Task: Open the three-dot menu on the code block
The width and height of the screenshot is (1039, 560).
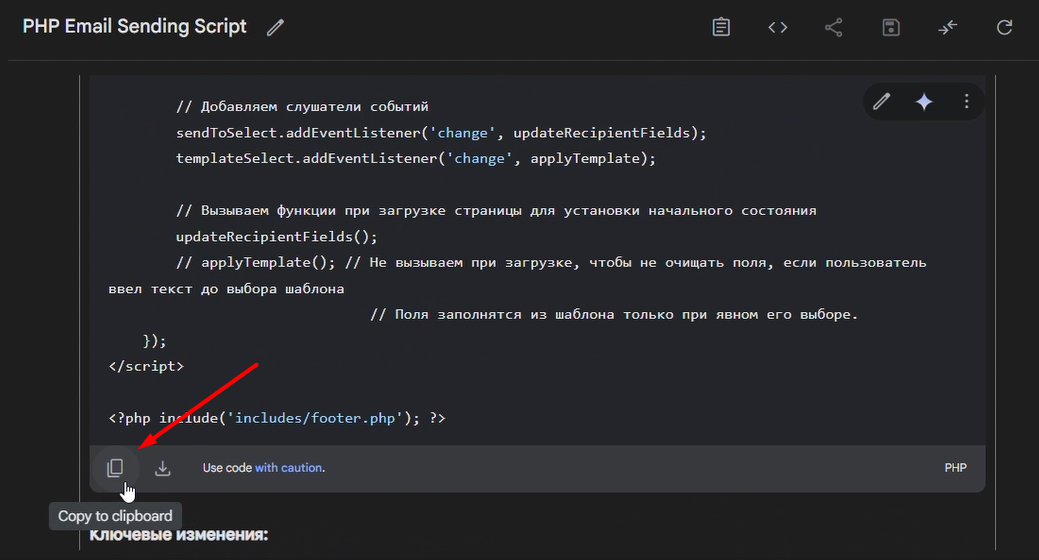Action: point(966,101)
